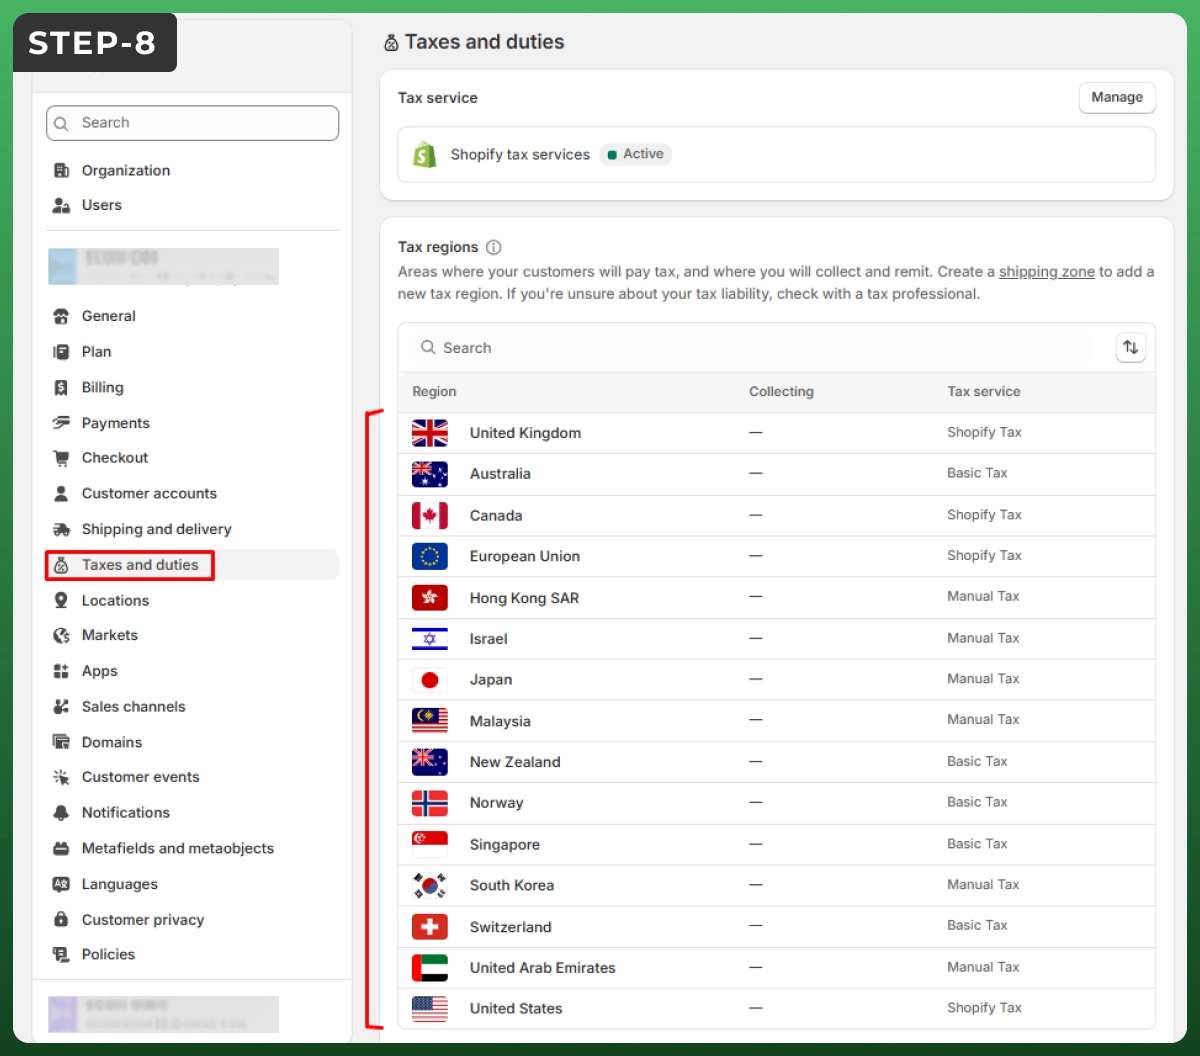Click the Shopify tax services entry
Viewport: 1200px width, 1056px height.
click(777, 155)
